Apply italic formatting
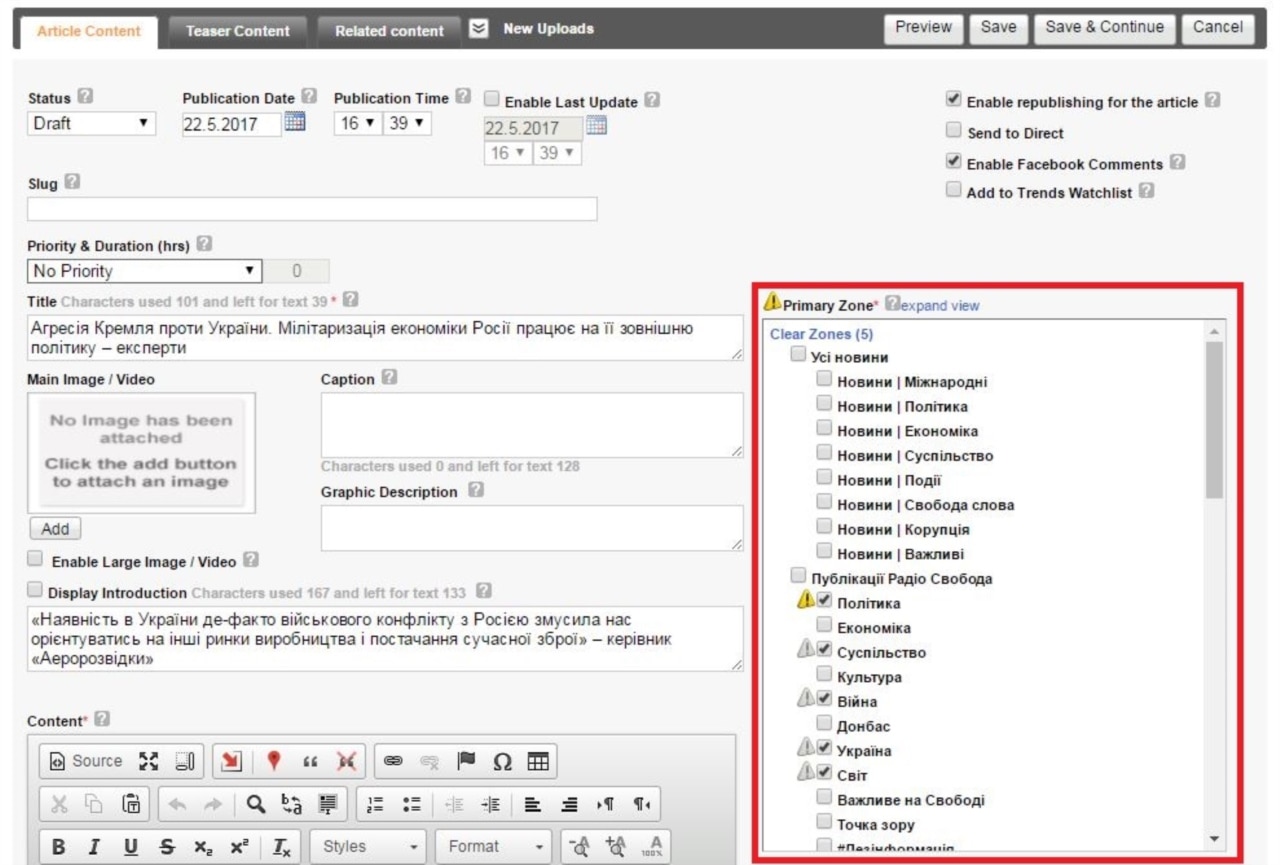The width and height of the screenshot is (1280, 865). point(94,847)
